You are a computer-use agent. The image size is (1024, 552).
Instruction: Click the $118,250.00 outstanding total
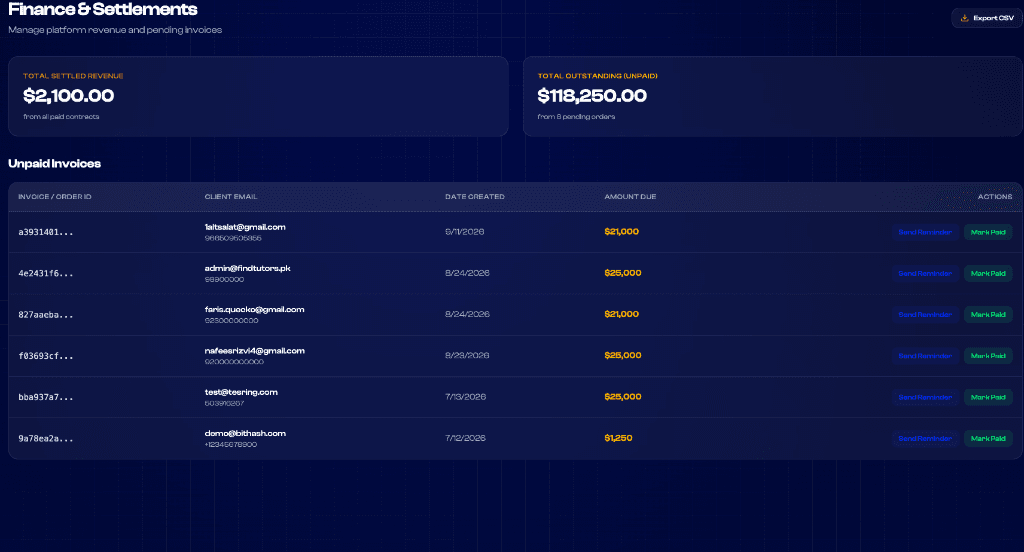pos(592,95)
